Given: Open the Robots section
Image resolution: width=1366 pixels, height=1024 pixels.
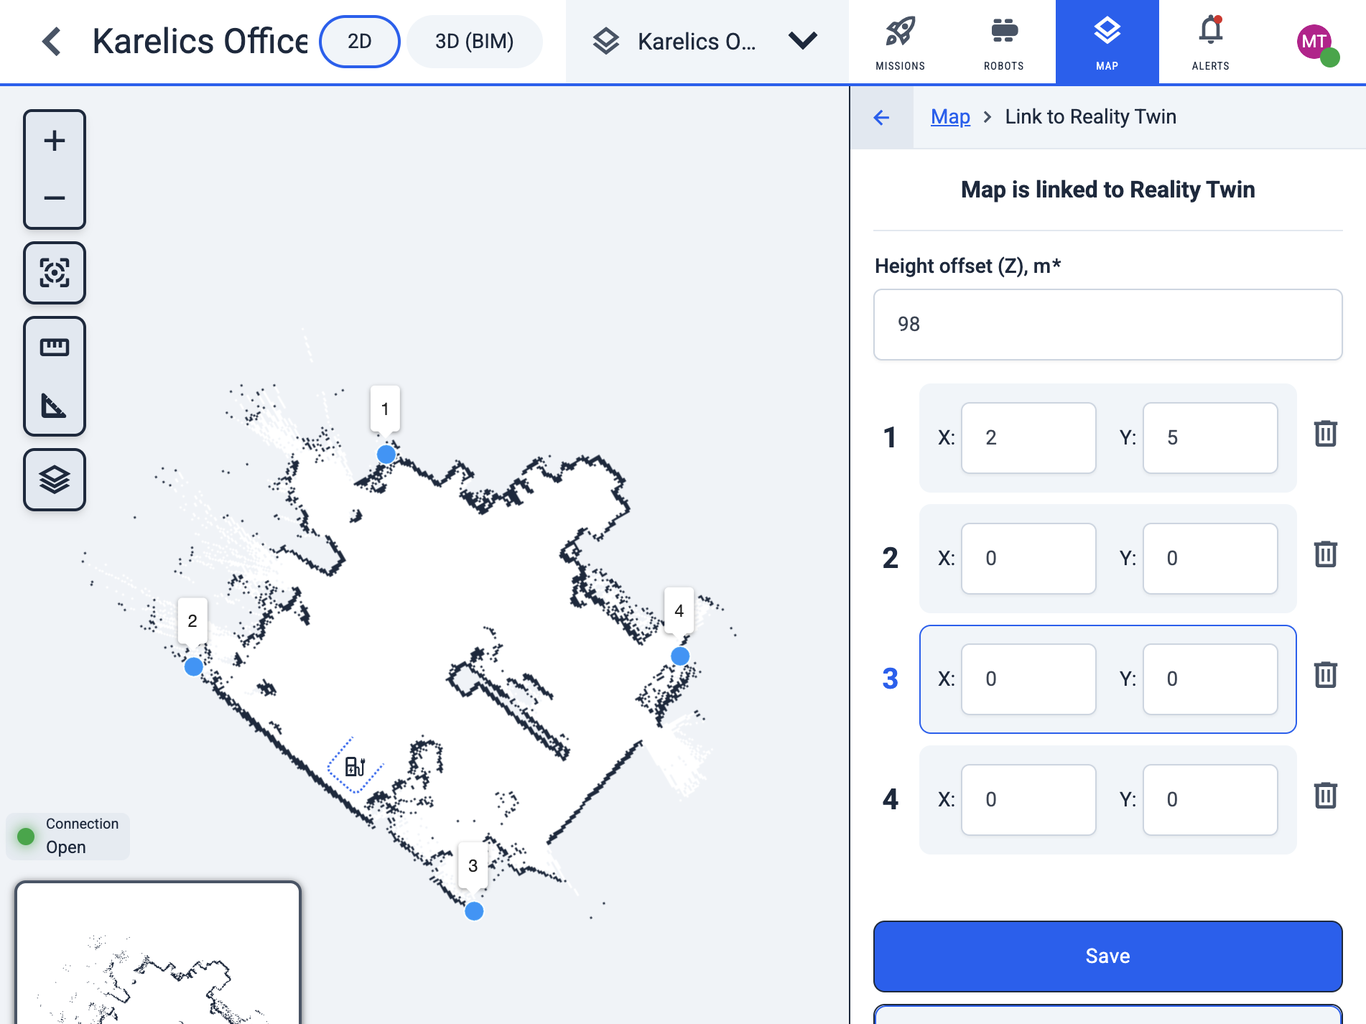Looking at the screenshot, I should click(1004, 42).
